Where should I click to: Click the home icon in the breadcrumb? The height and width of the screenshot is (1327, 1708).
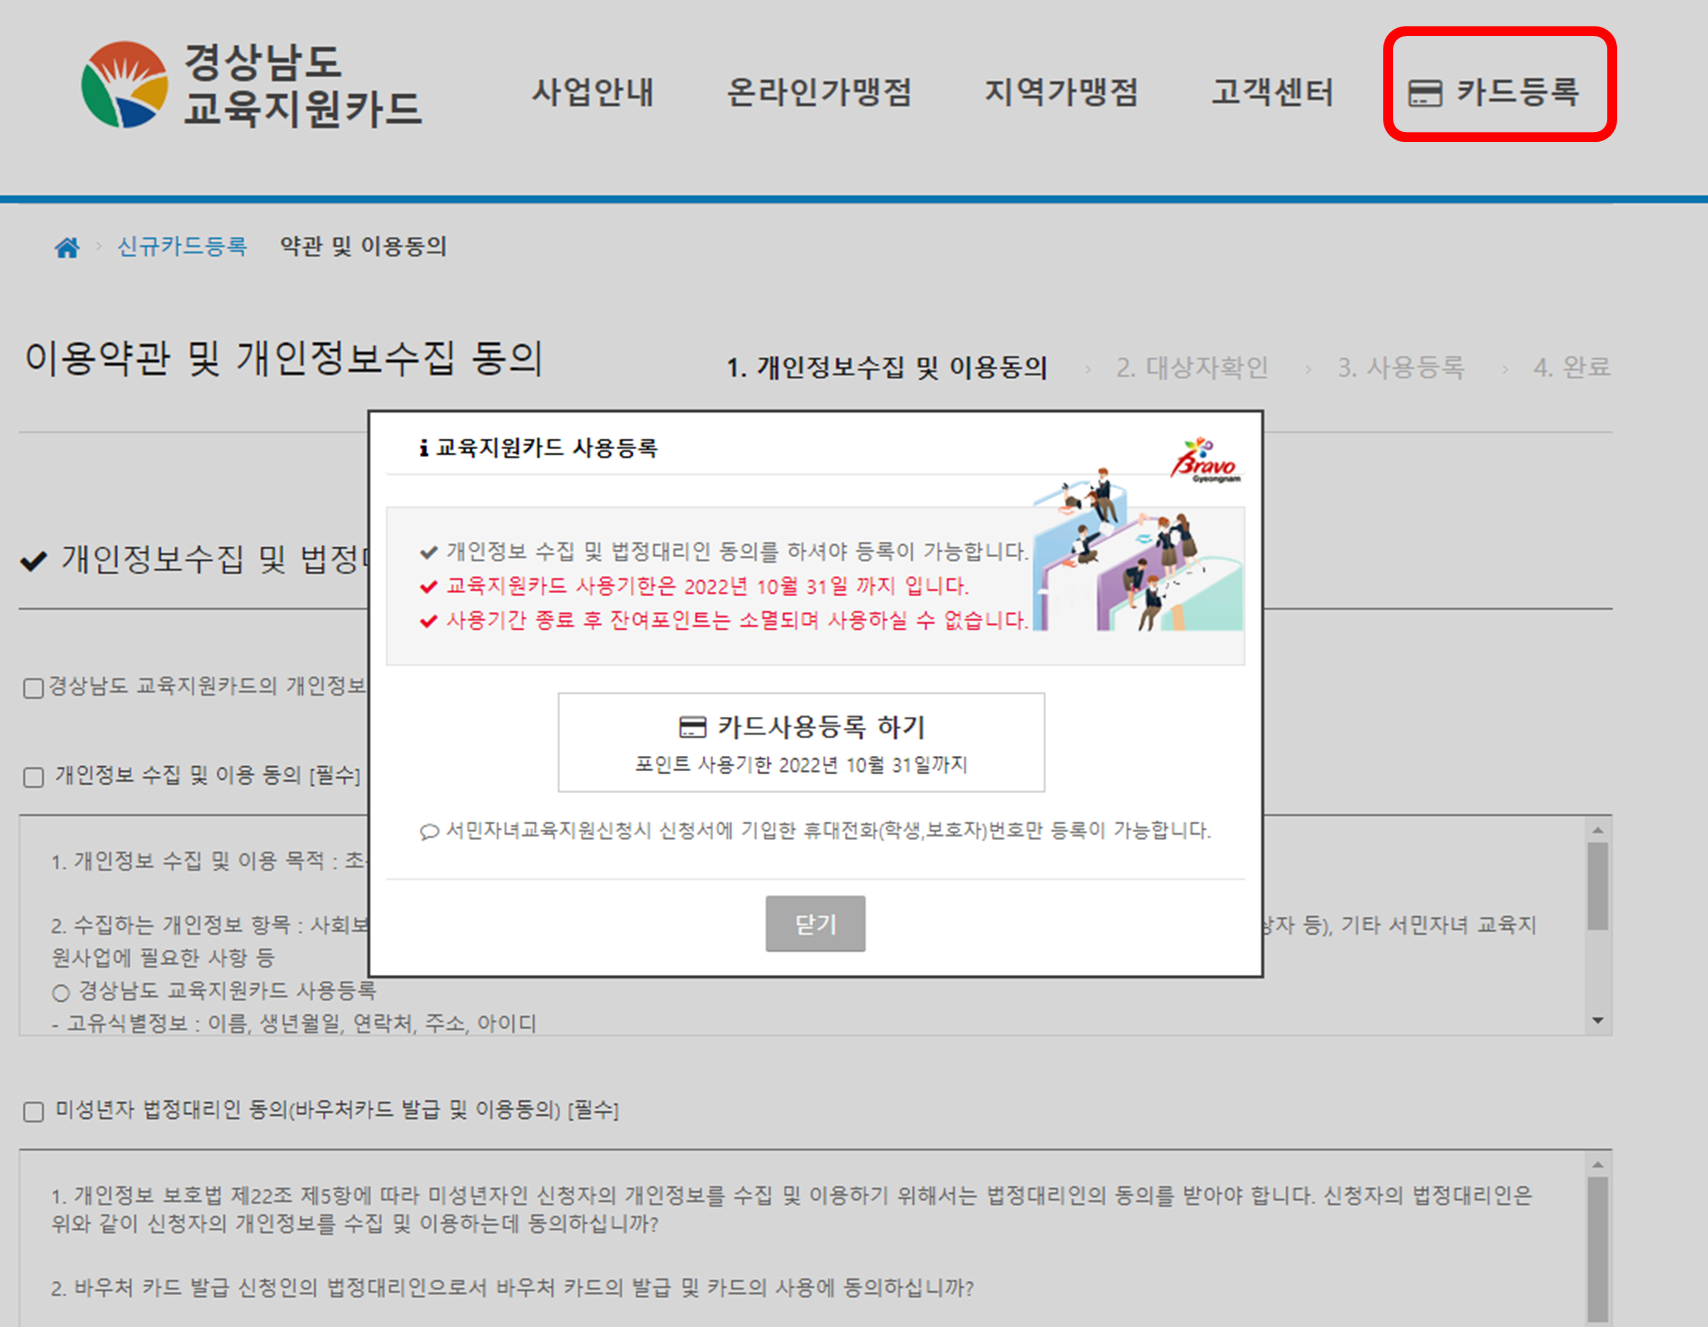click(67, 247)
